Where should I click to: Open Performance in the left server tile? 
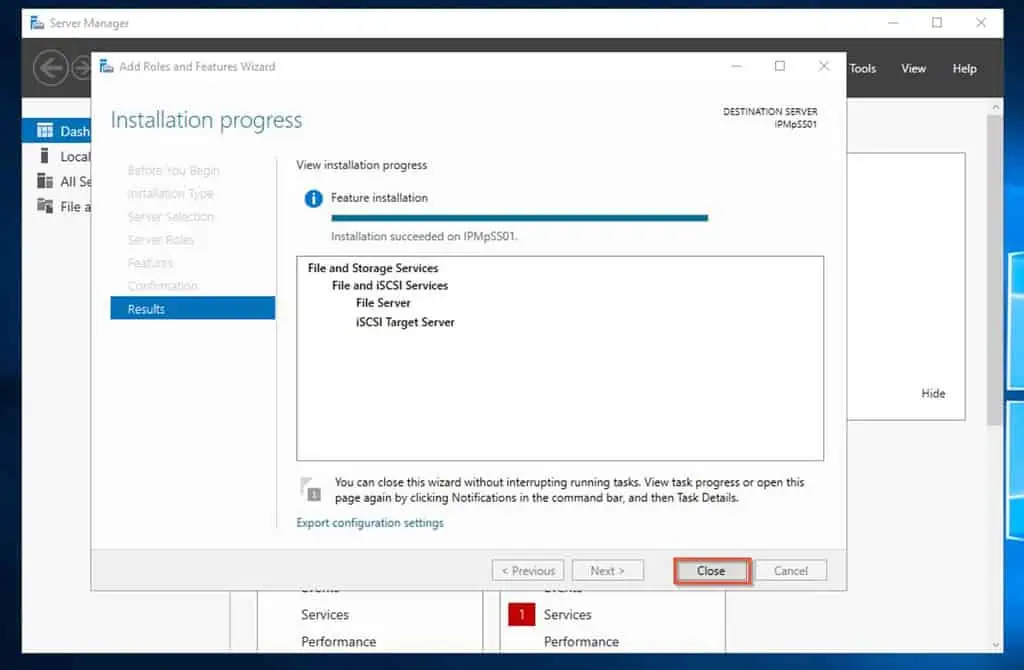[x=339, y=642]
